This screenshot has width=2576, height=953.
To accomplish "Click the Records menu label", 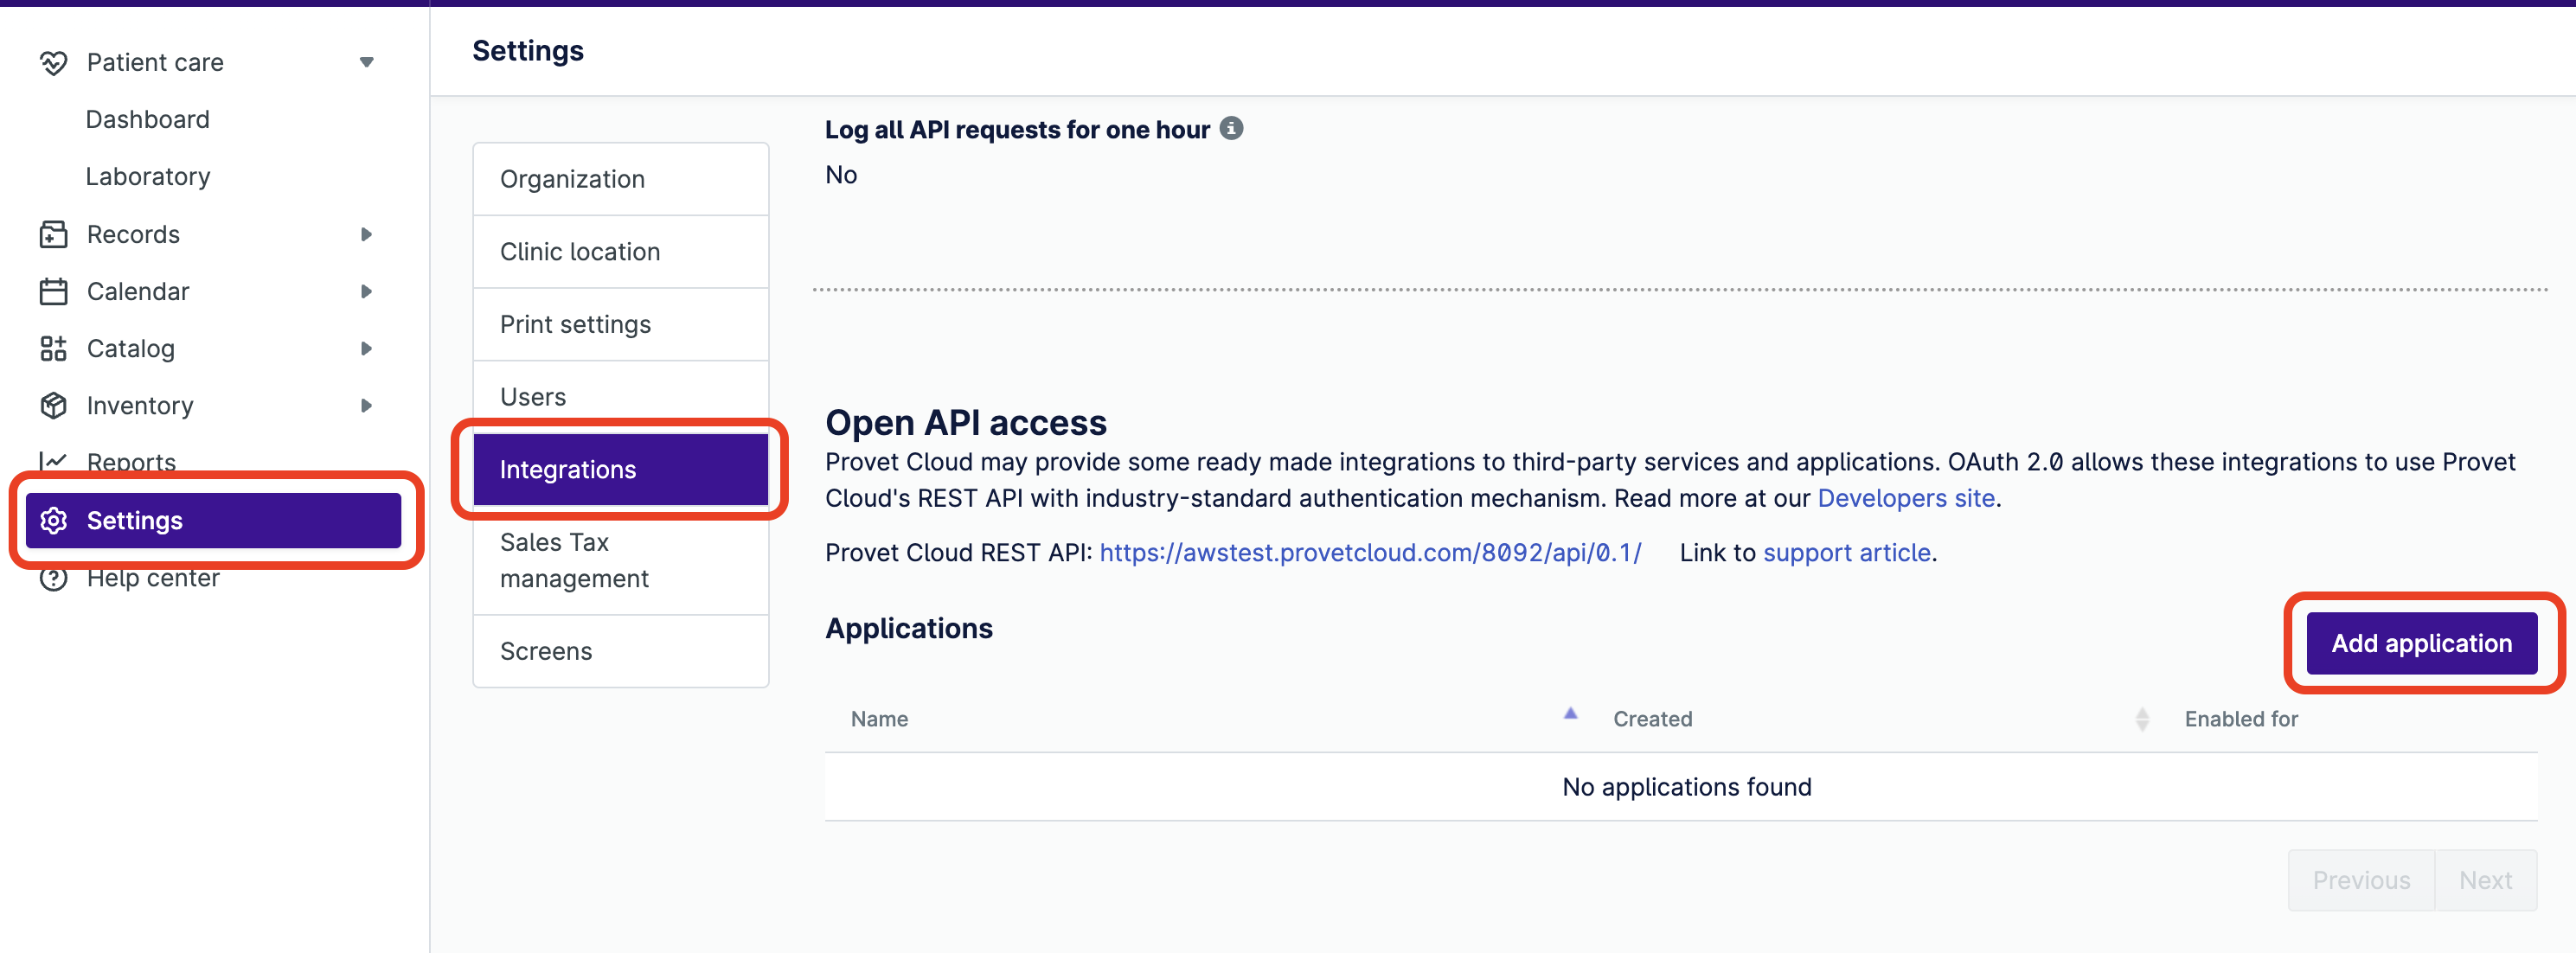I will click(x=133, y=235).
